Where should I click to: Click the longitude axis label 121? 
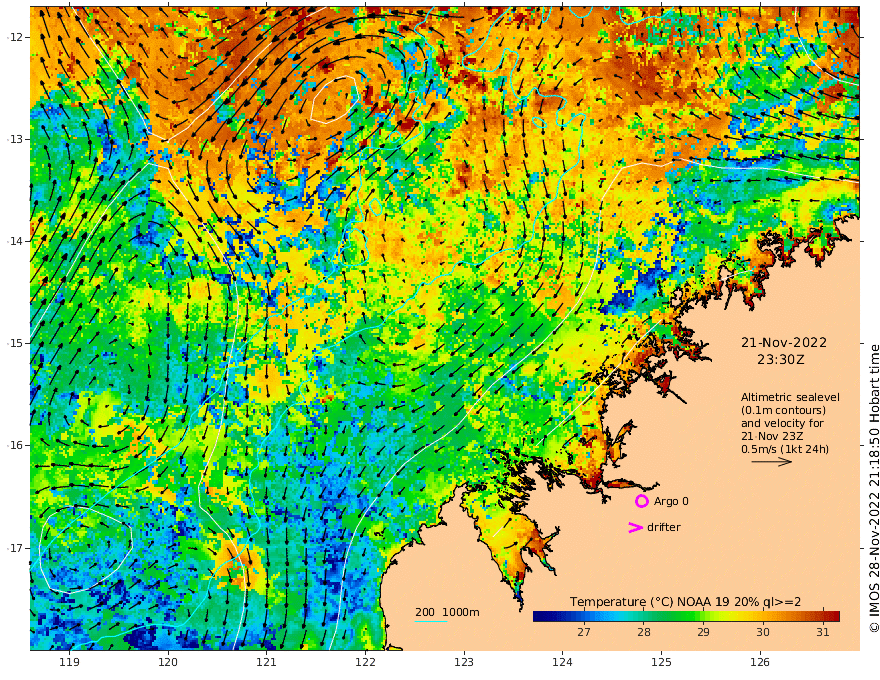point(267,662)
